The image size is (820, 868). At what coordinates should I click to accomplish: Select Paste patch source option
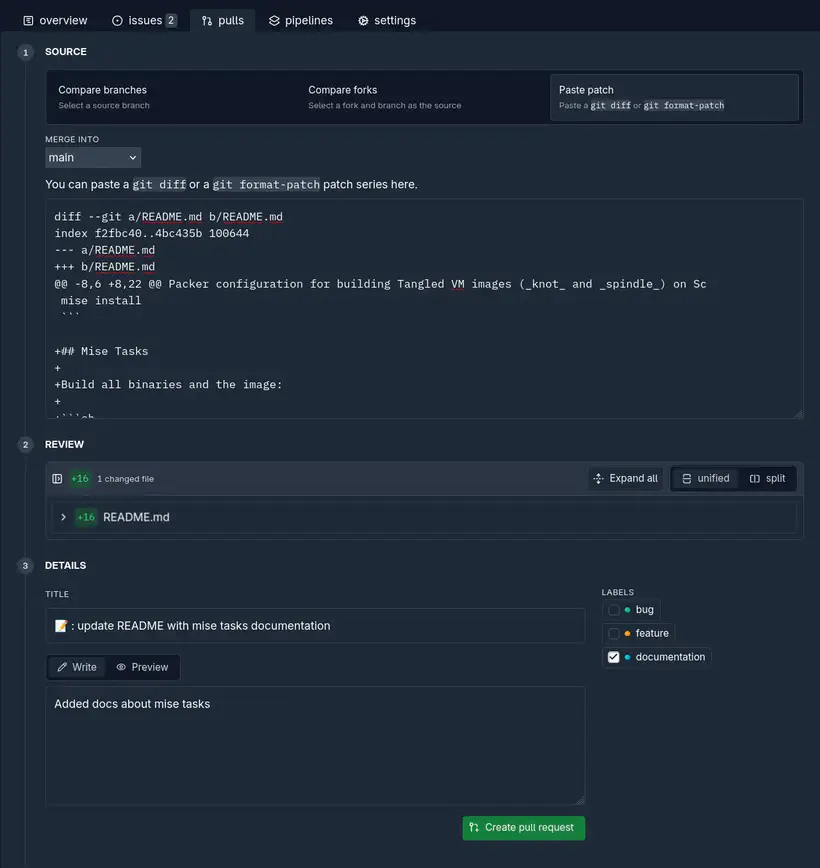tap(674, 97)
